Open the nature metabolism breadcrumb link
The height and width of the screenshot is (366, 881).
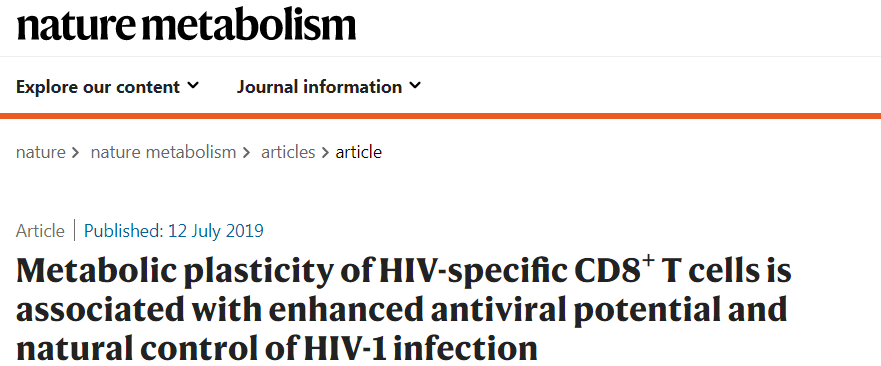click(163, 152)
